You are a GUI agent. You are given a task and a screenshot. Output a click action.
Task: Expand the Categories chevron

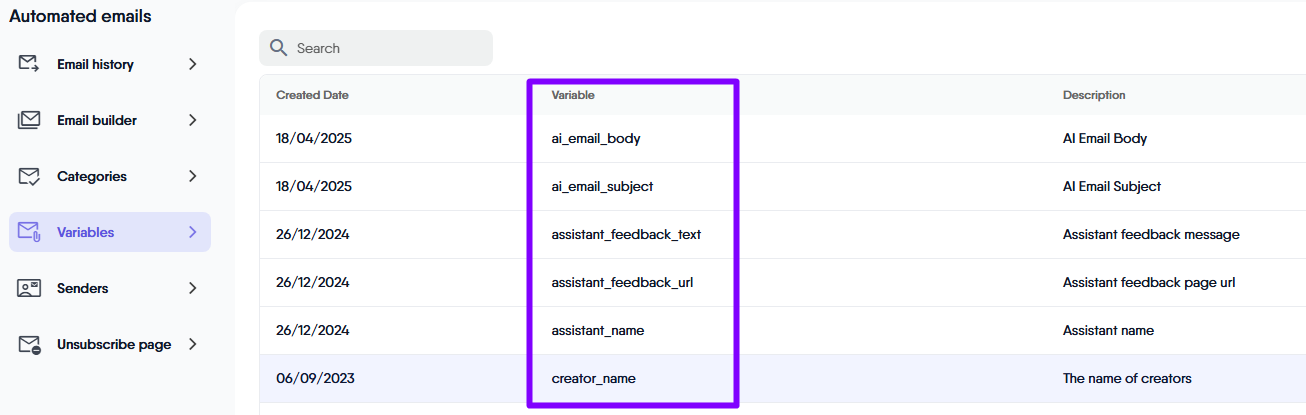193,176
